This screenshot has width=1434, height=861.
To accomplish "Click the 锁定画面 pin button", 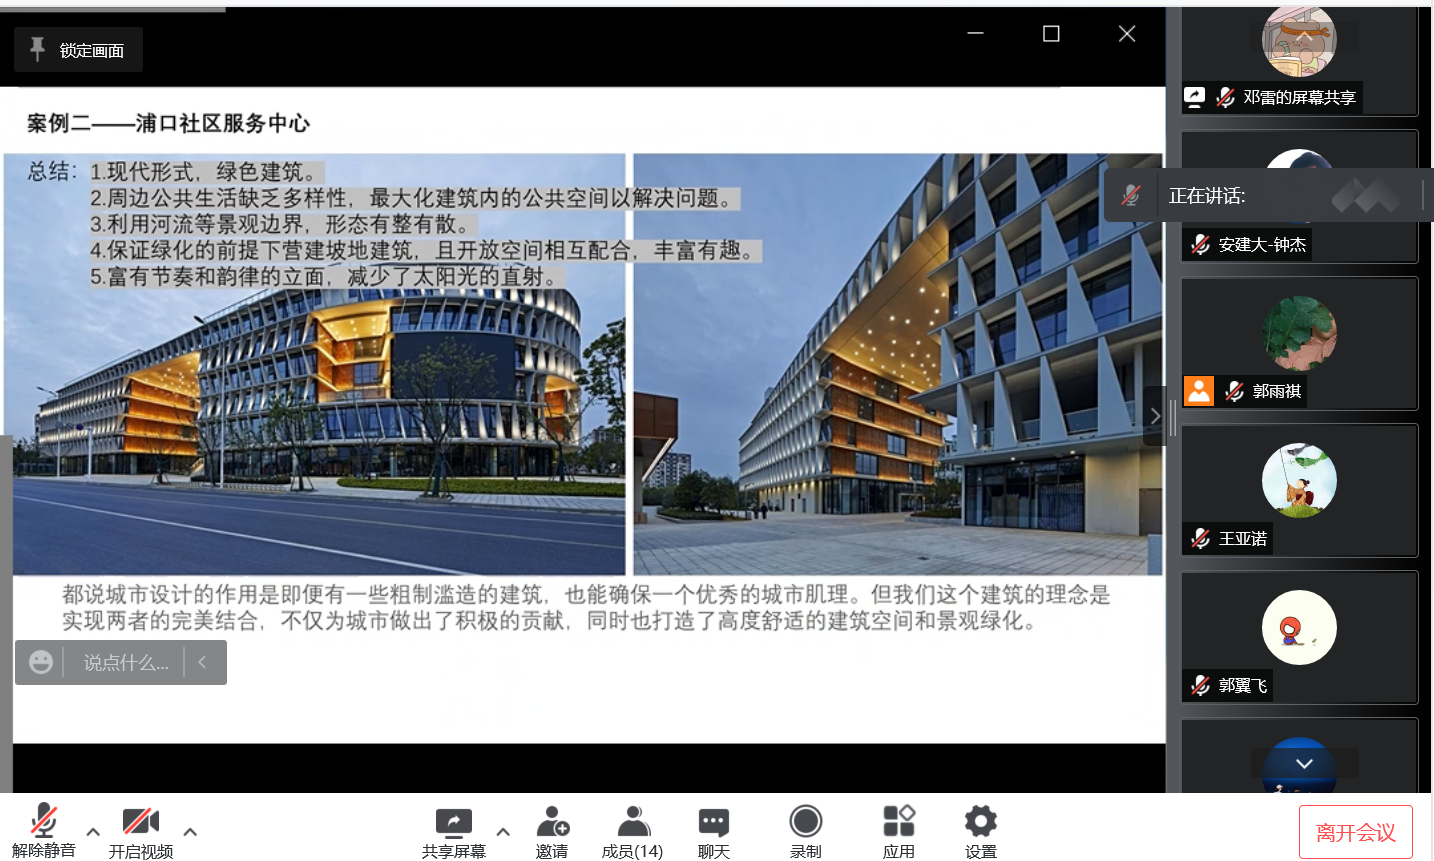I will (x=78, y=50).
